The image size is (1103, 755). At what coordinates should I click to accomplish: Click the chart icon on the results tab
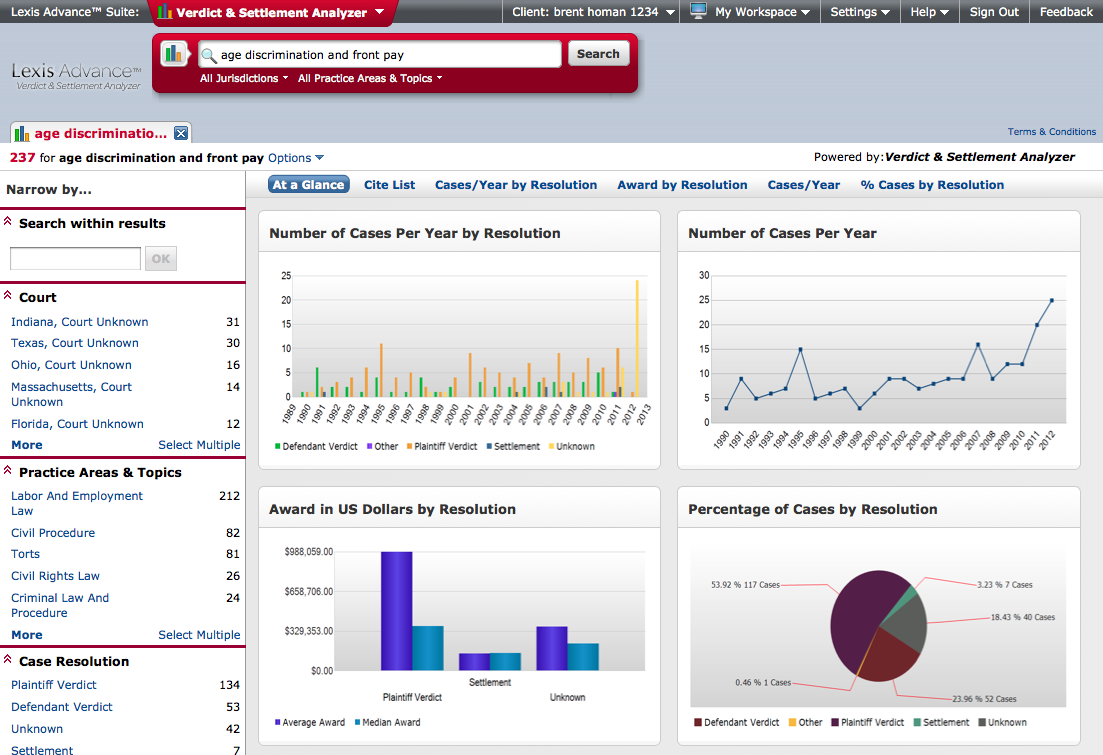click(x=22, y=133)
